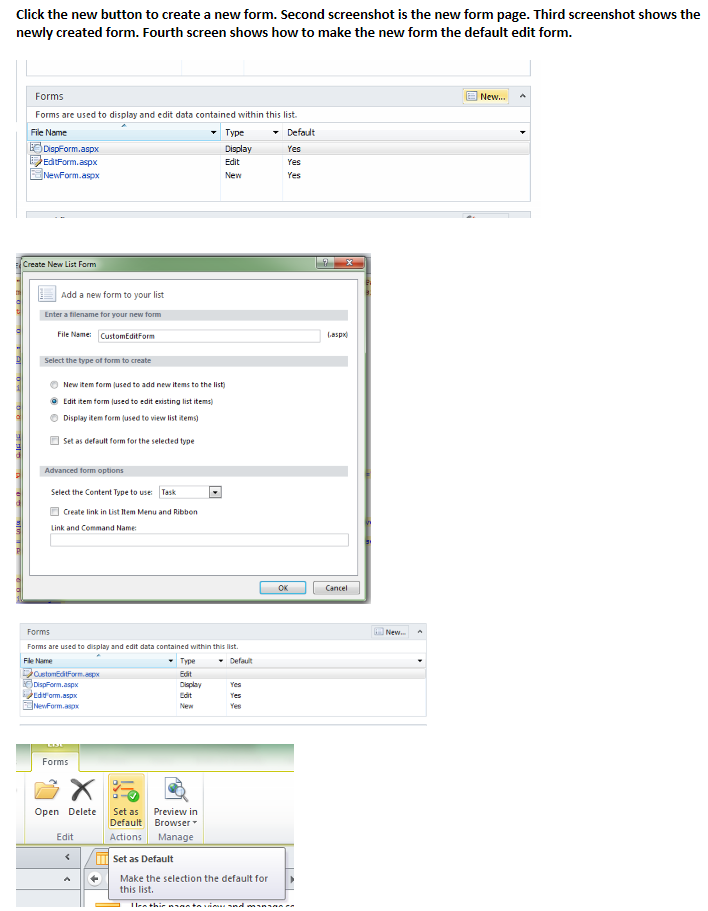The height and width of the screenshot is (911, 708).
Task: Open the Type column dropdown in first Forms table
Action: point(275,132)
